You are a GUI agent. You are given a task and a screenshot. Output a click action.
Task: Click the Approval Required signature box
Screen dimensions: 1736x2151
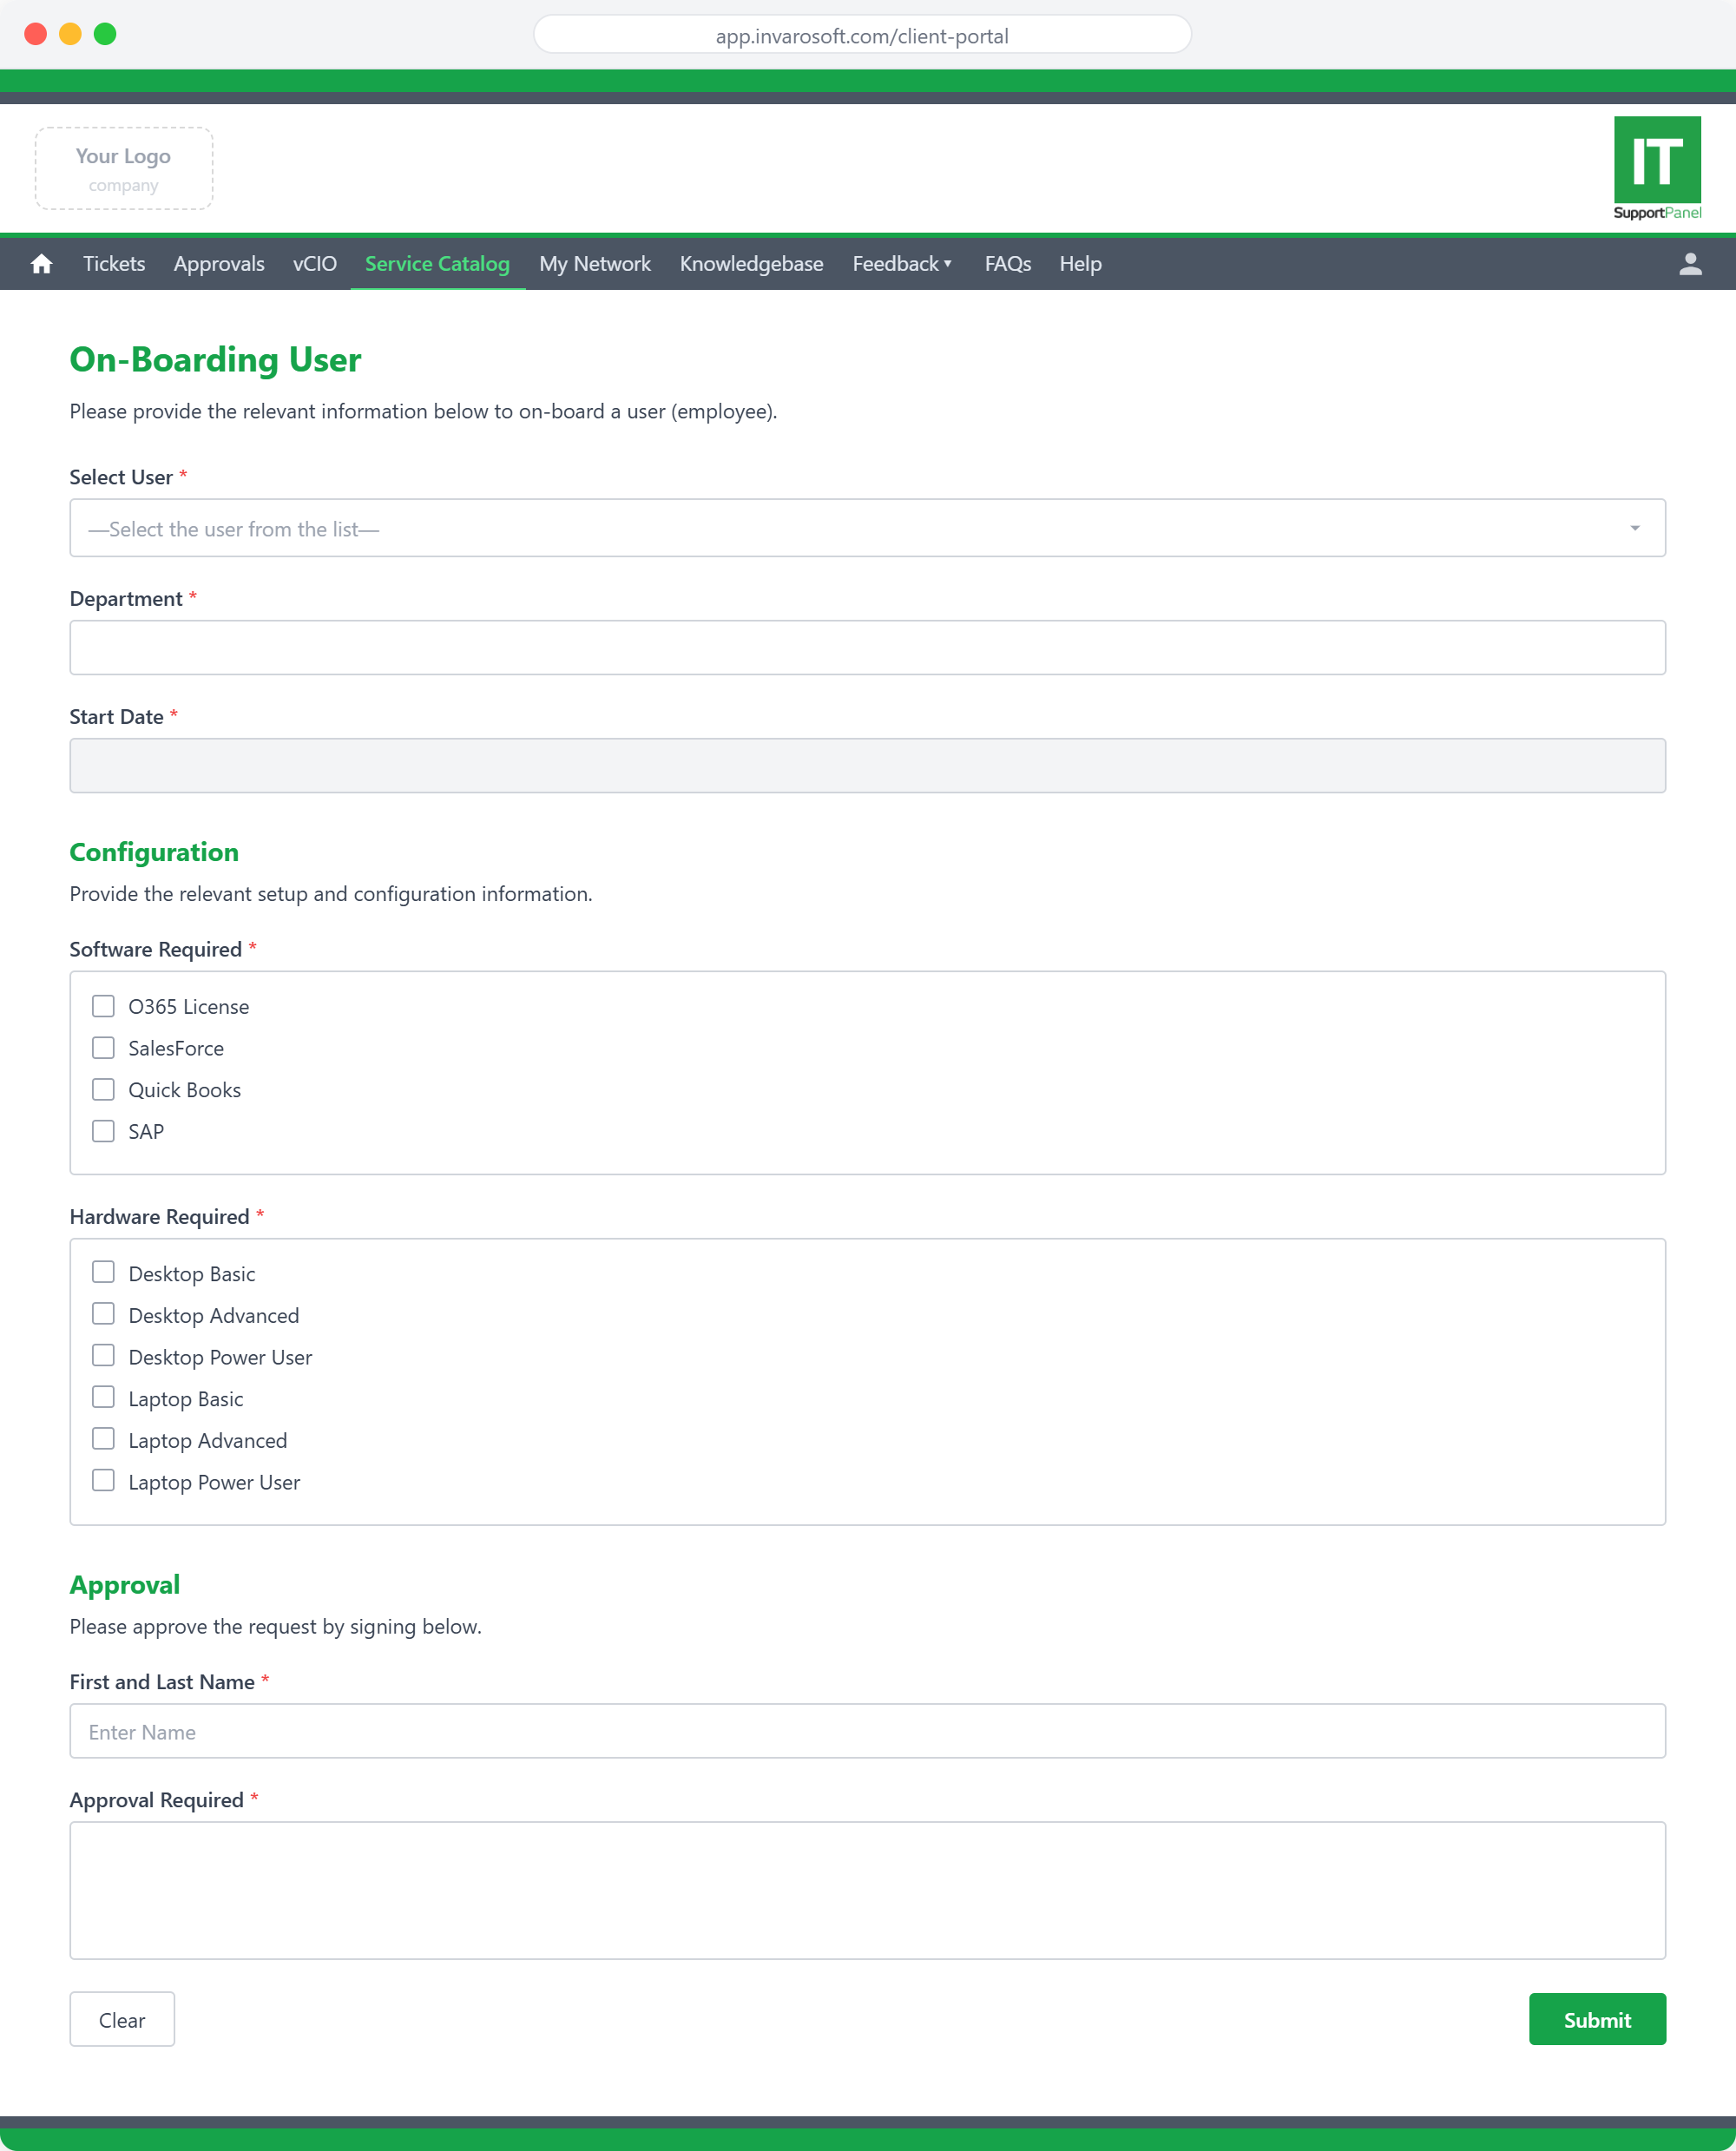click(867, 1890)
